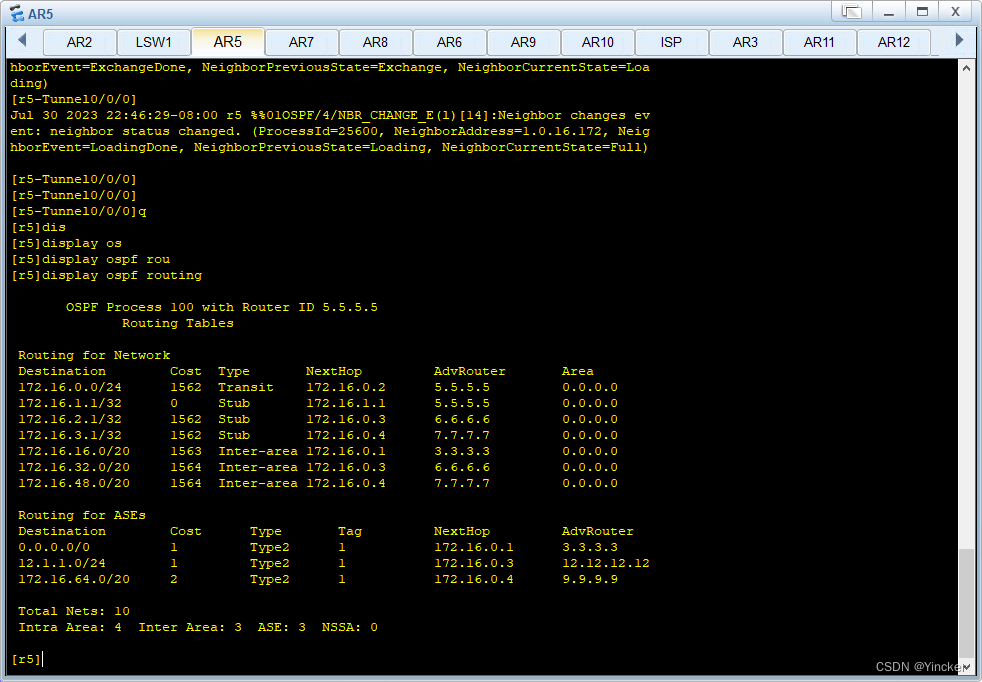Click the 'Routing for Network' heading

coord(94,355)
